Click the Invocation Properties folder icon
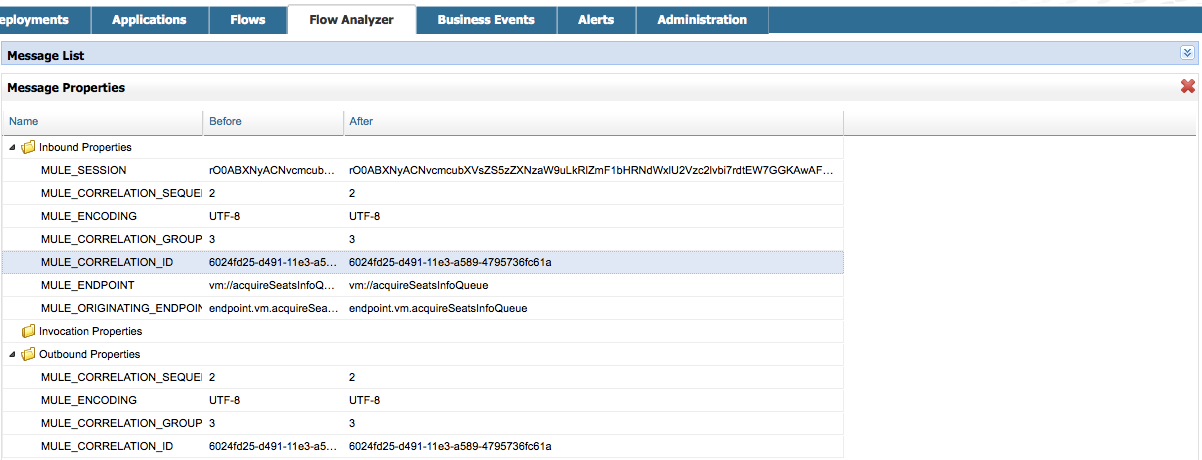 [28, 331]
